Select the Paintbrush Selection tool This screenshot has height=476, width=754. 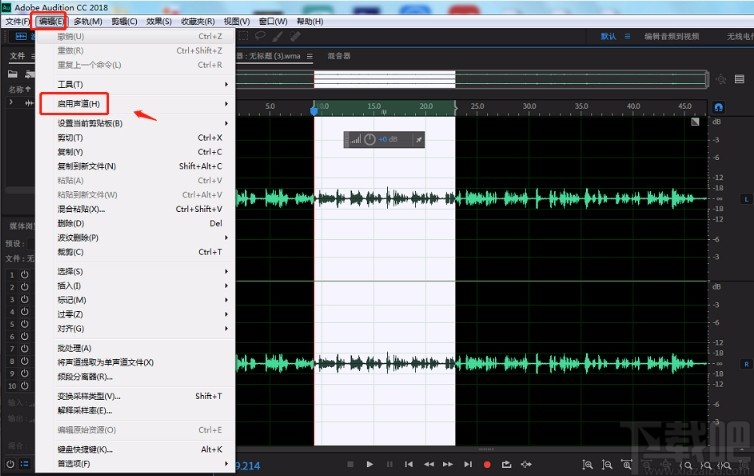[277, 36]
